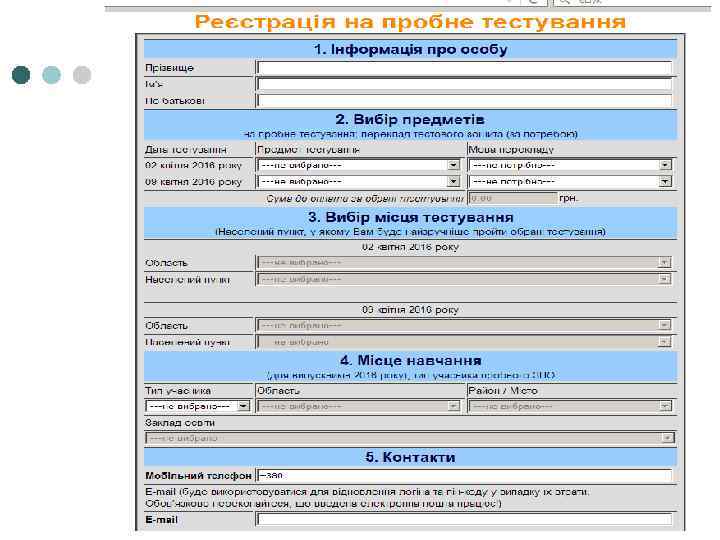Click the Мобільний телефон input field
Viewport: 720px width, 540px height.
(464, 476)
